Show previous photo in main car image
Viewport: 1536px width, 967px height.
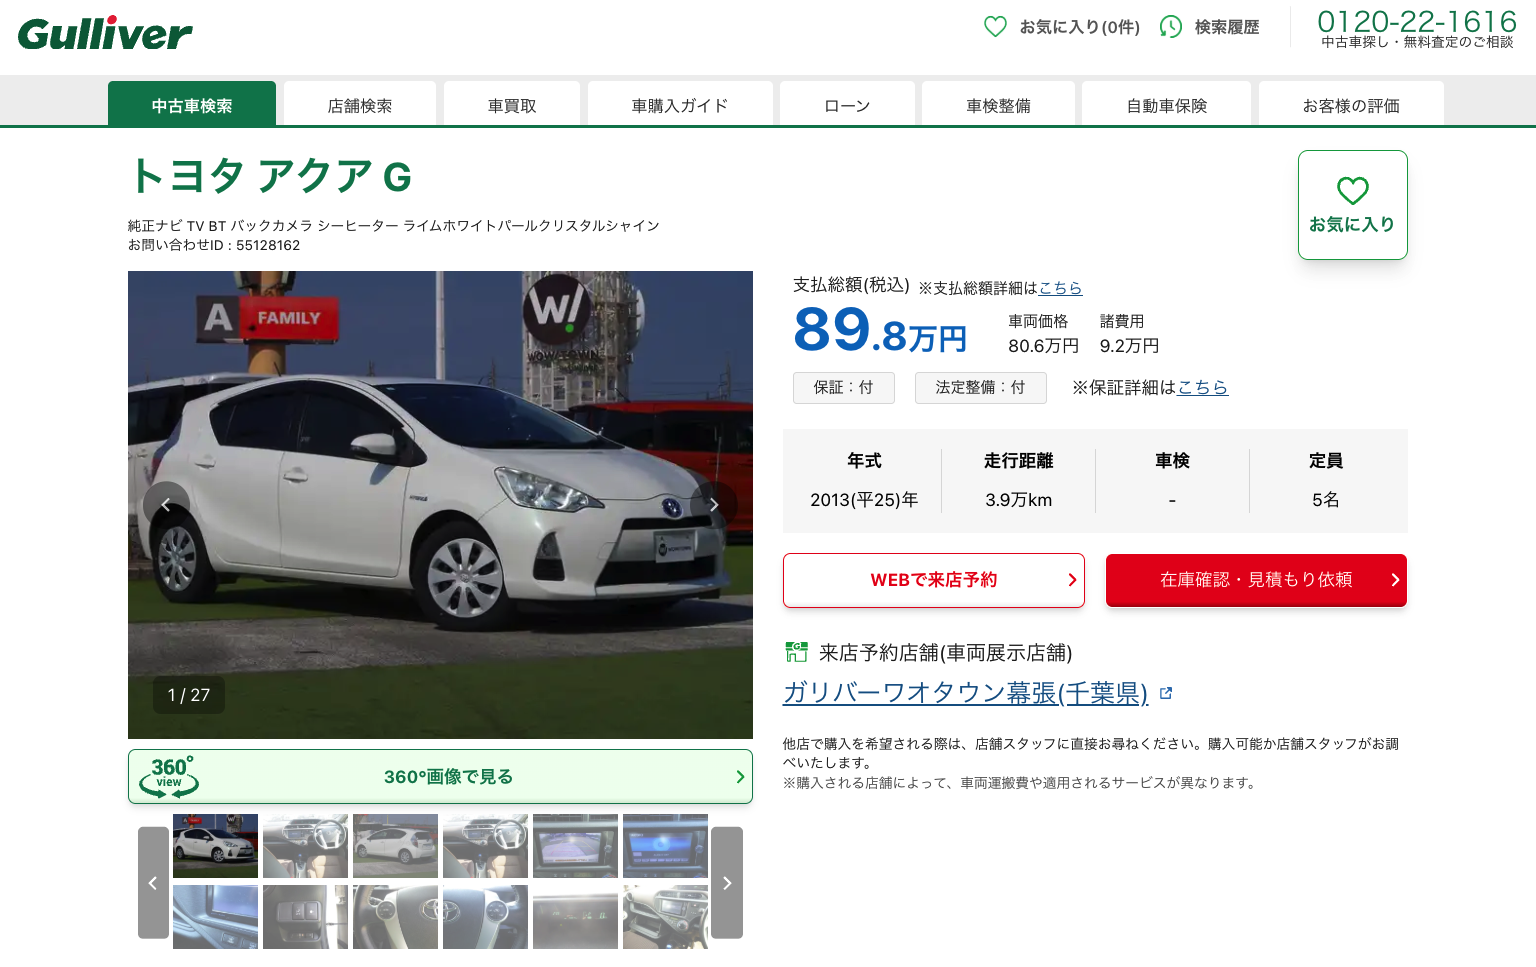coord(166,505)
